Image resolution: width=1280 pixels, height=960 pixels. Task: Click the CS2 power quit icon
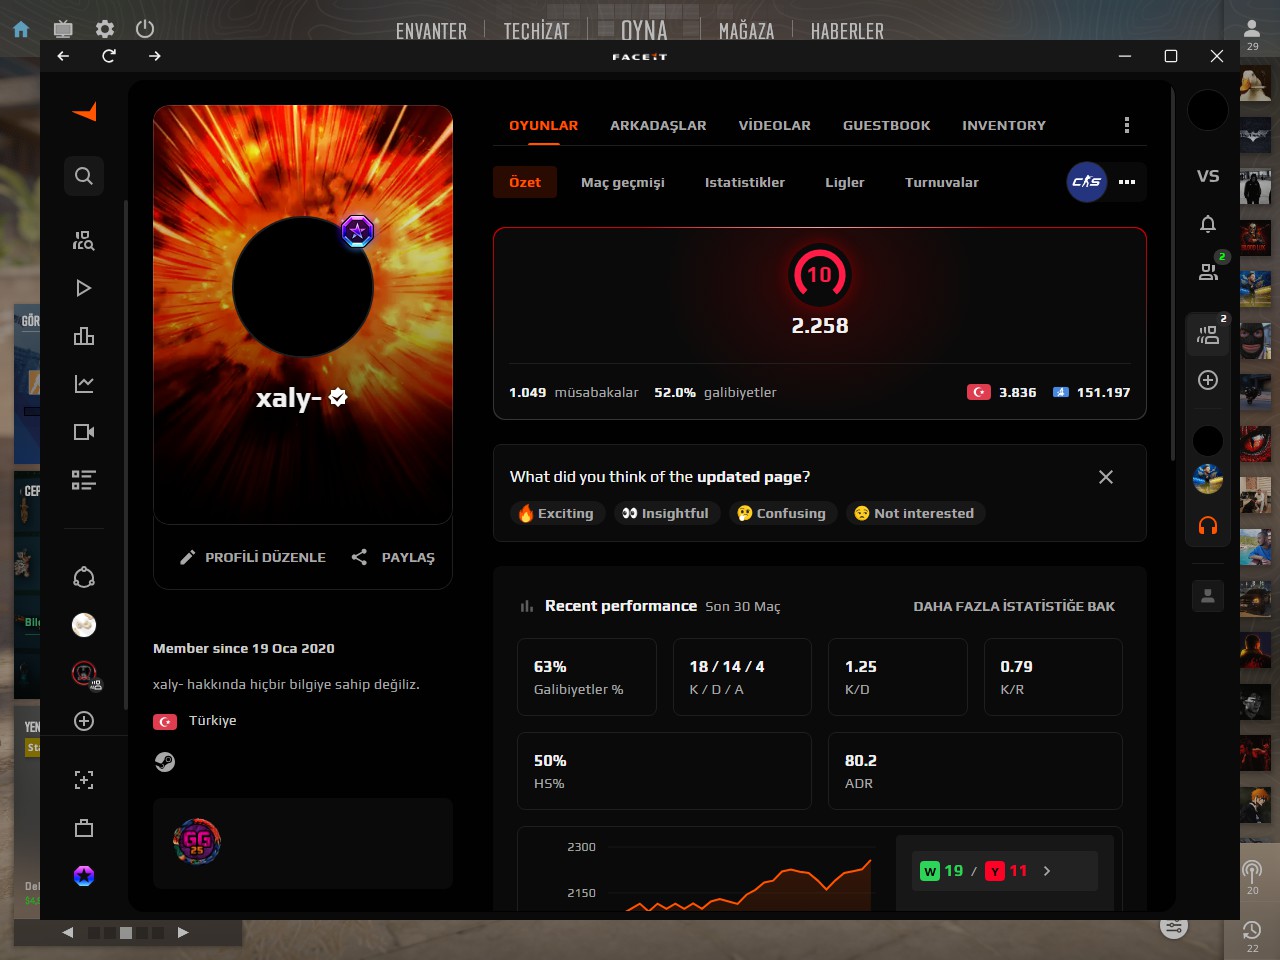click(145, 29)
